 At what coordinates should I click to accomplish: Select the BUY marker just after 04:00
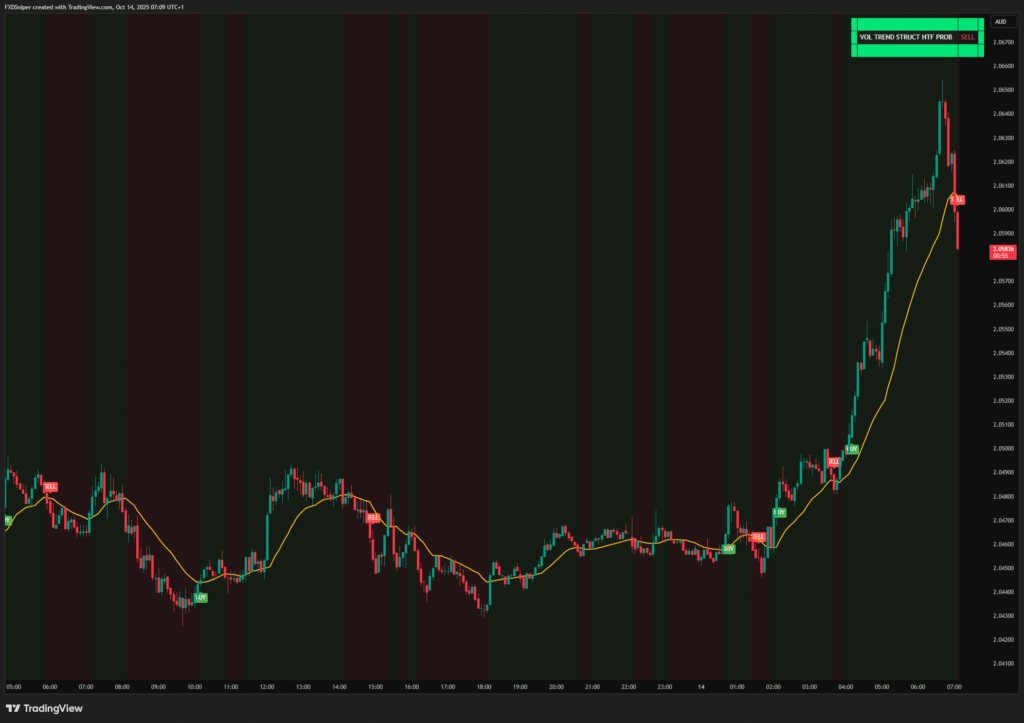click(x=851, y=449)
